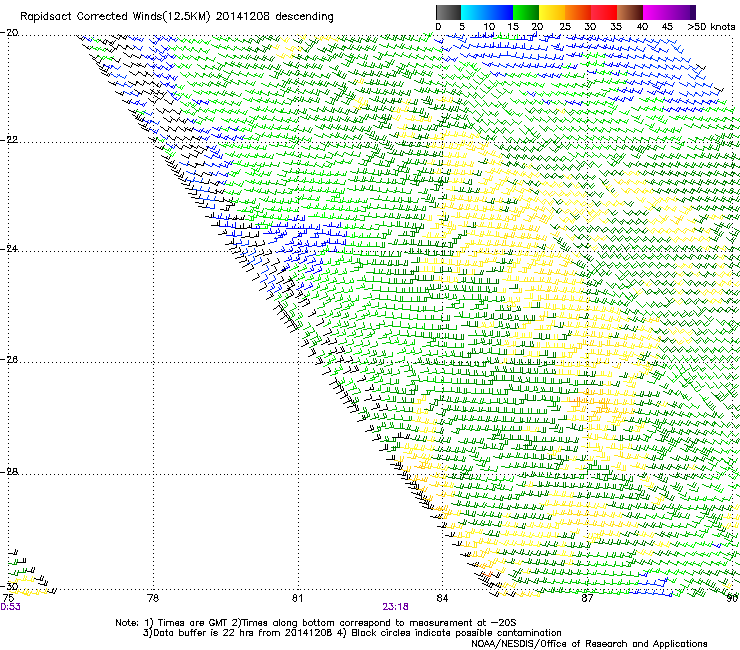Click the longitude label '90'
740x650 pixels.
[x=732, y=598]
